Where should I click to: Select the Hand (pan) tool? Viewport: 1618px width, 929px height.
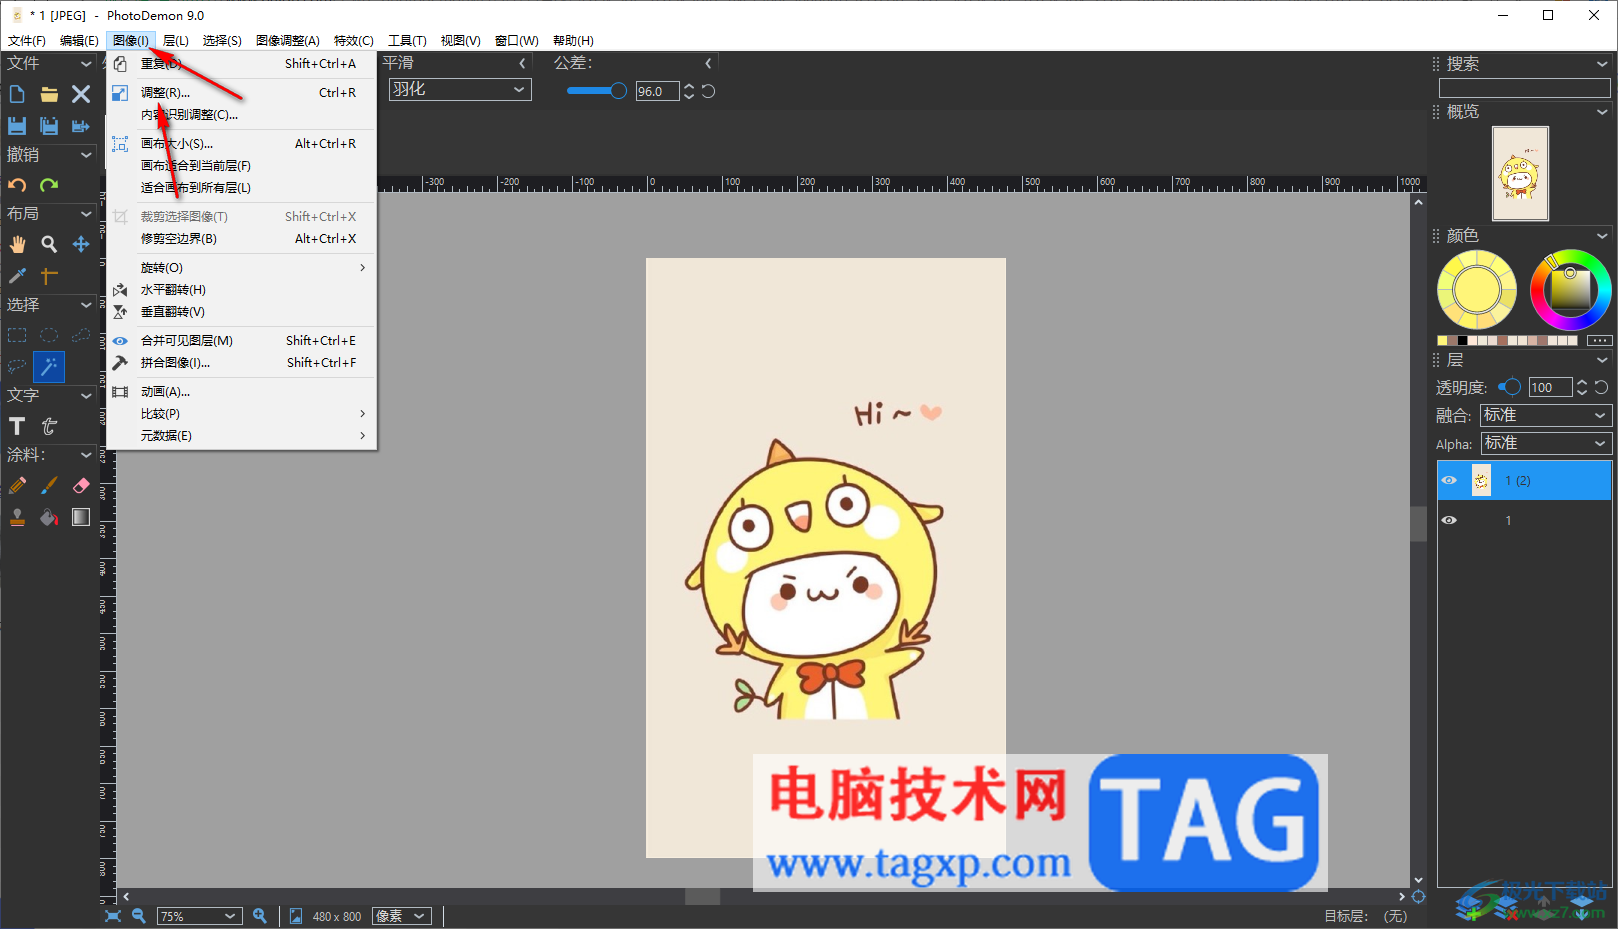tap(17, 244)
